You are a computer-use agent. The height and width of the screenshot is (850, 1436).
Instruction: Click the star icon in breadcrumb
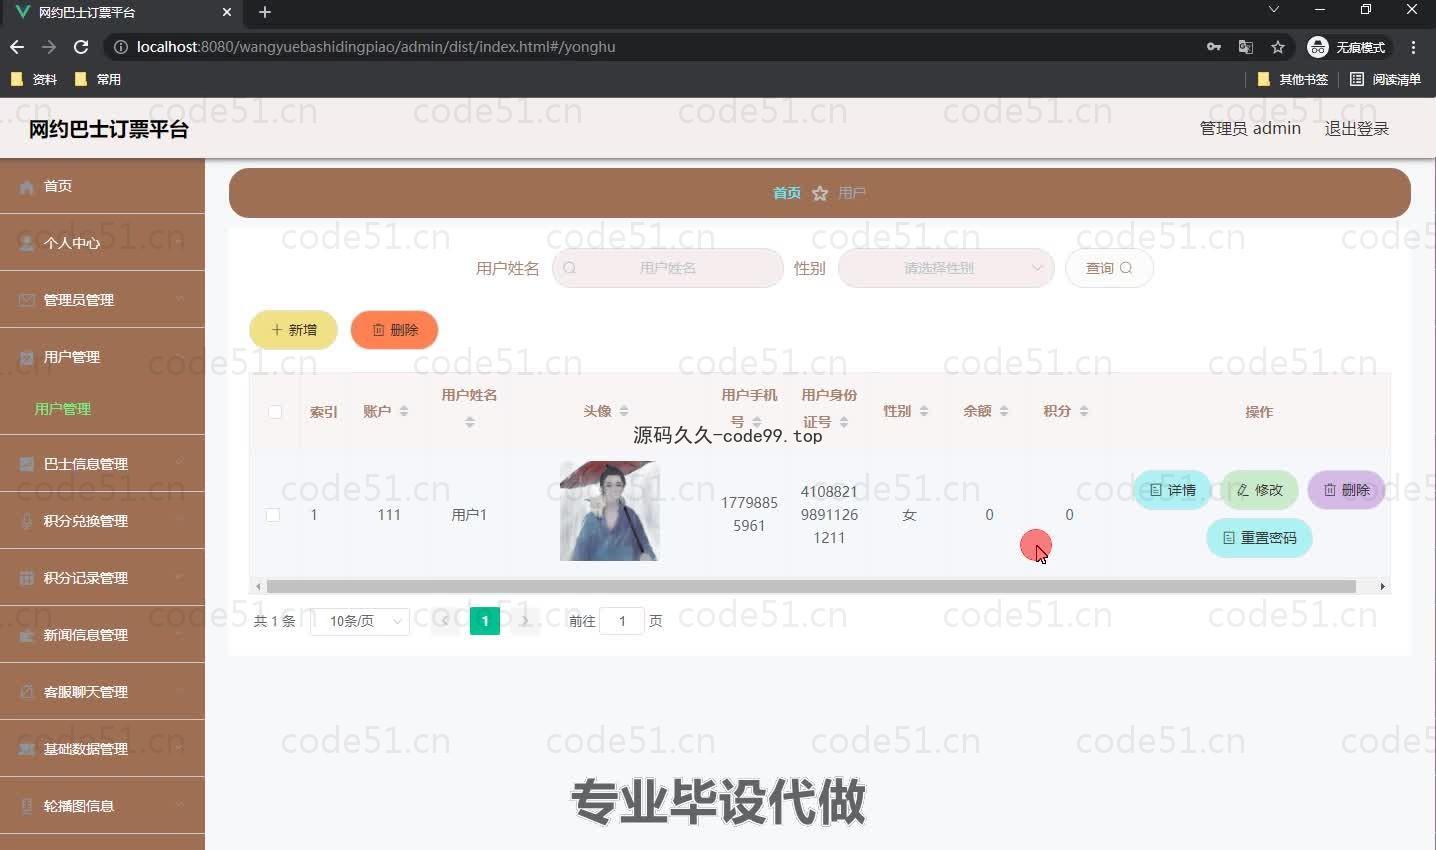pyautogui.click(x=820, y=193)
